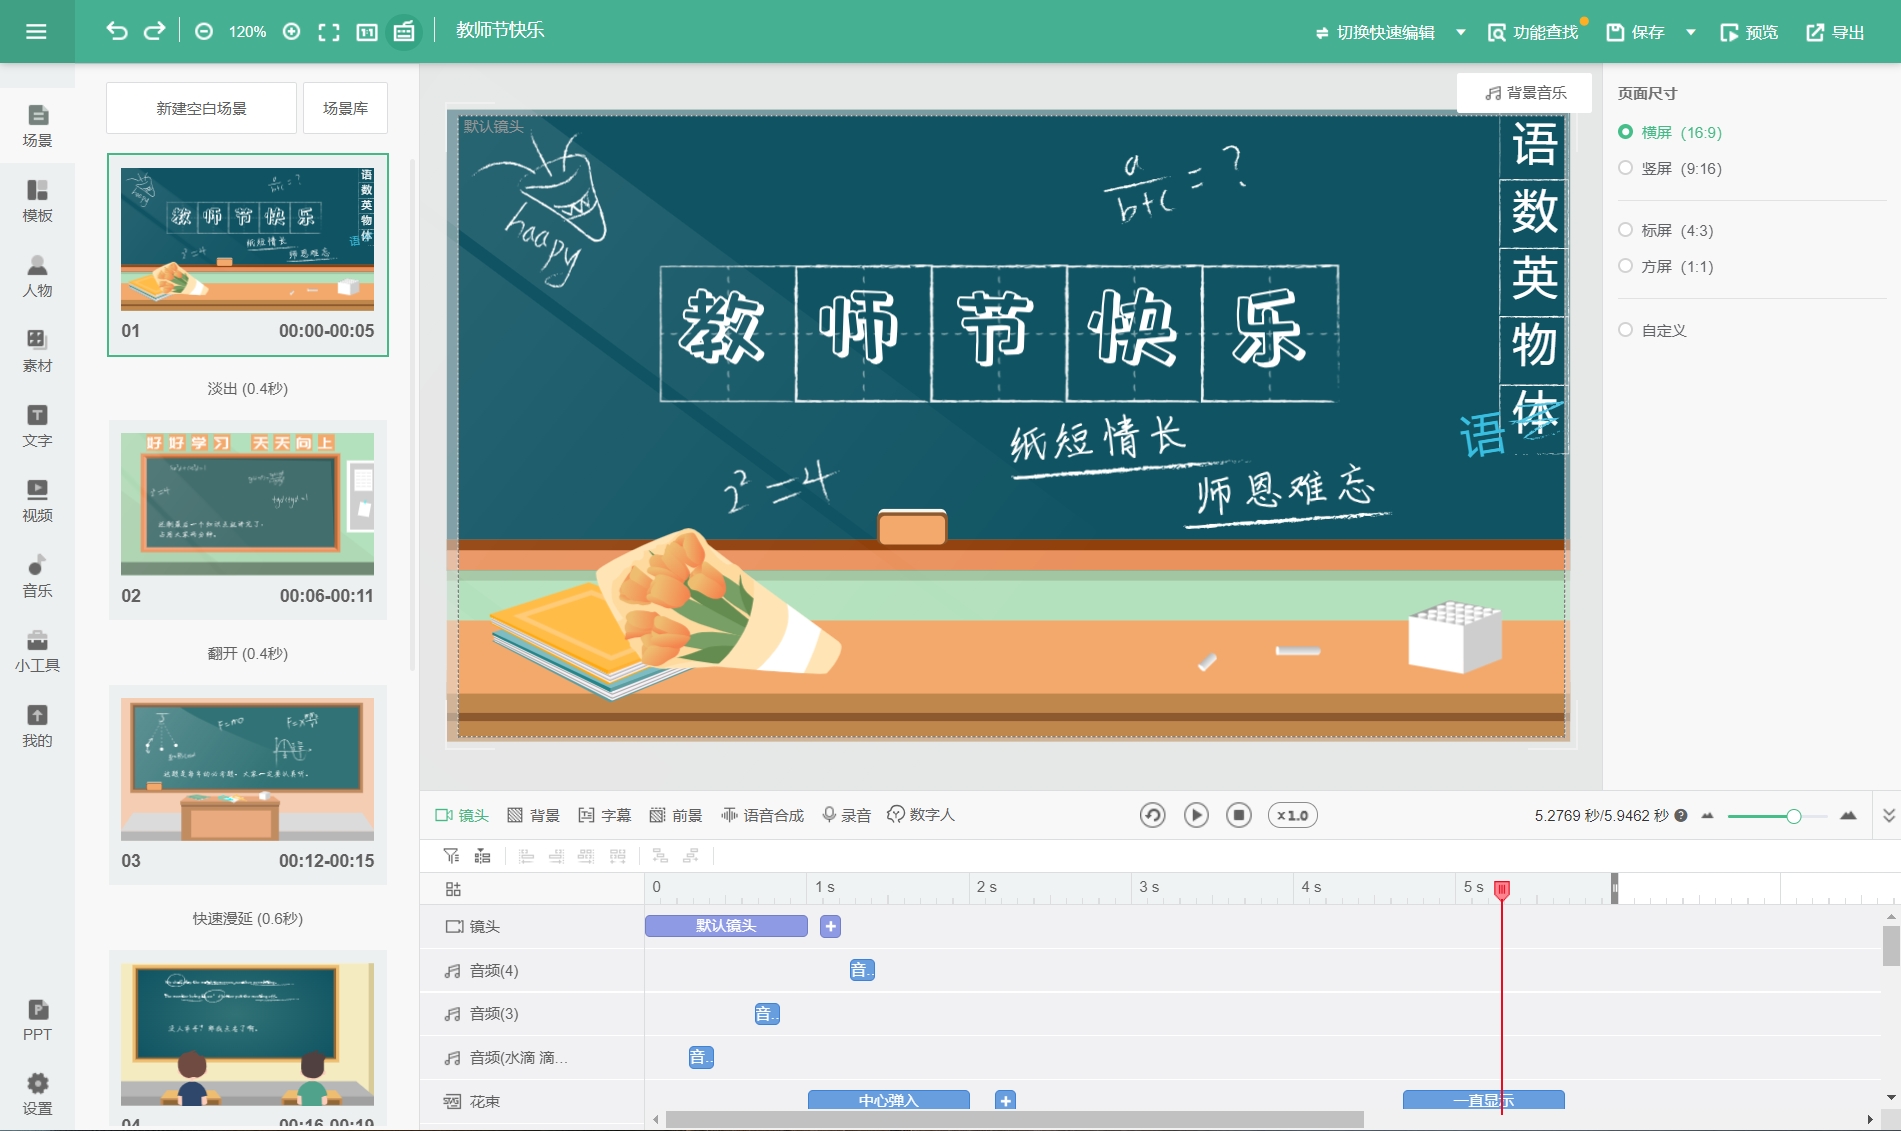The height and width of the screenshot is (1131, 1901).
Task: Switch to the 前景 foreground tab
Action: 676,815
